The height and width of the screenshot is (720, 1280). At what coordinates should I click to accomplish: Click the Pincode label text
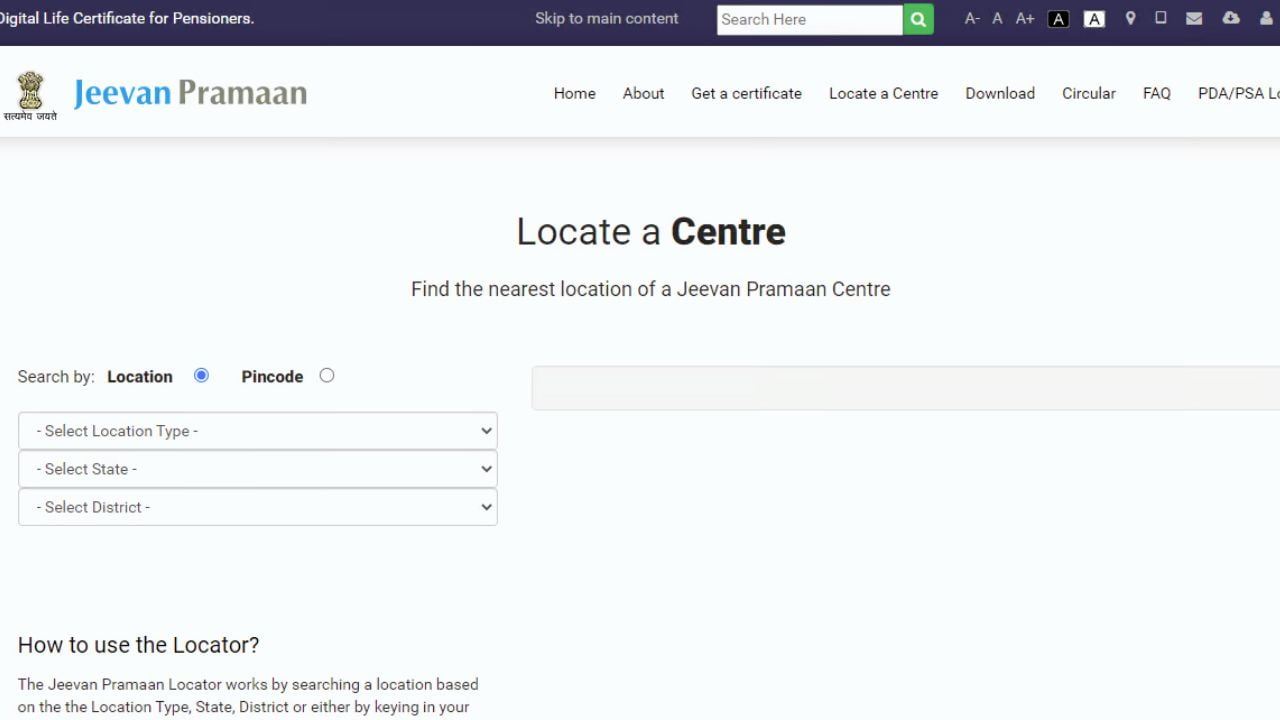click(x=272, y=376)
